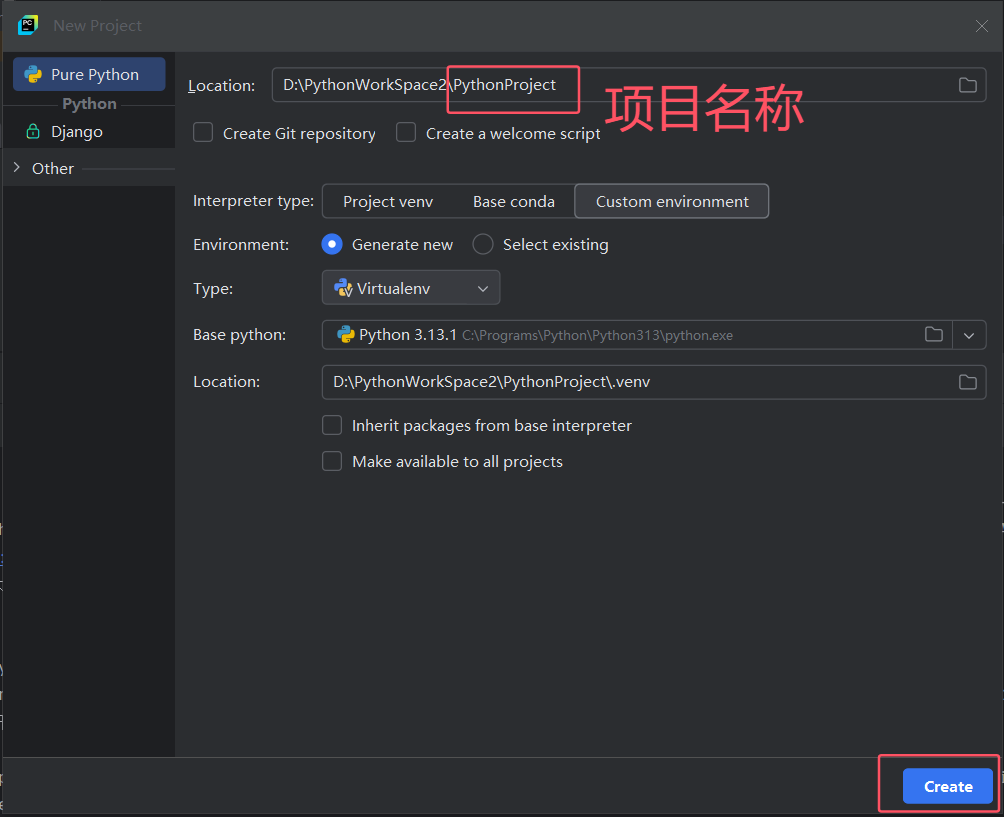Tick the Create a welcome script checkbox
The width and height of the screenshot is (1004, 817).
click(406, 133)
